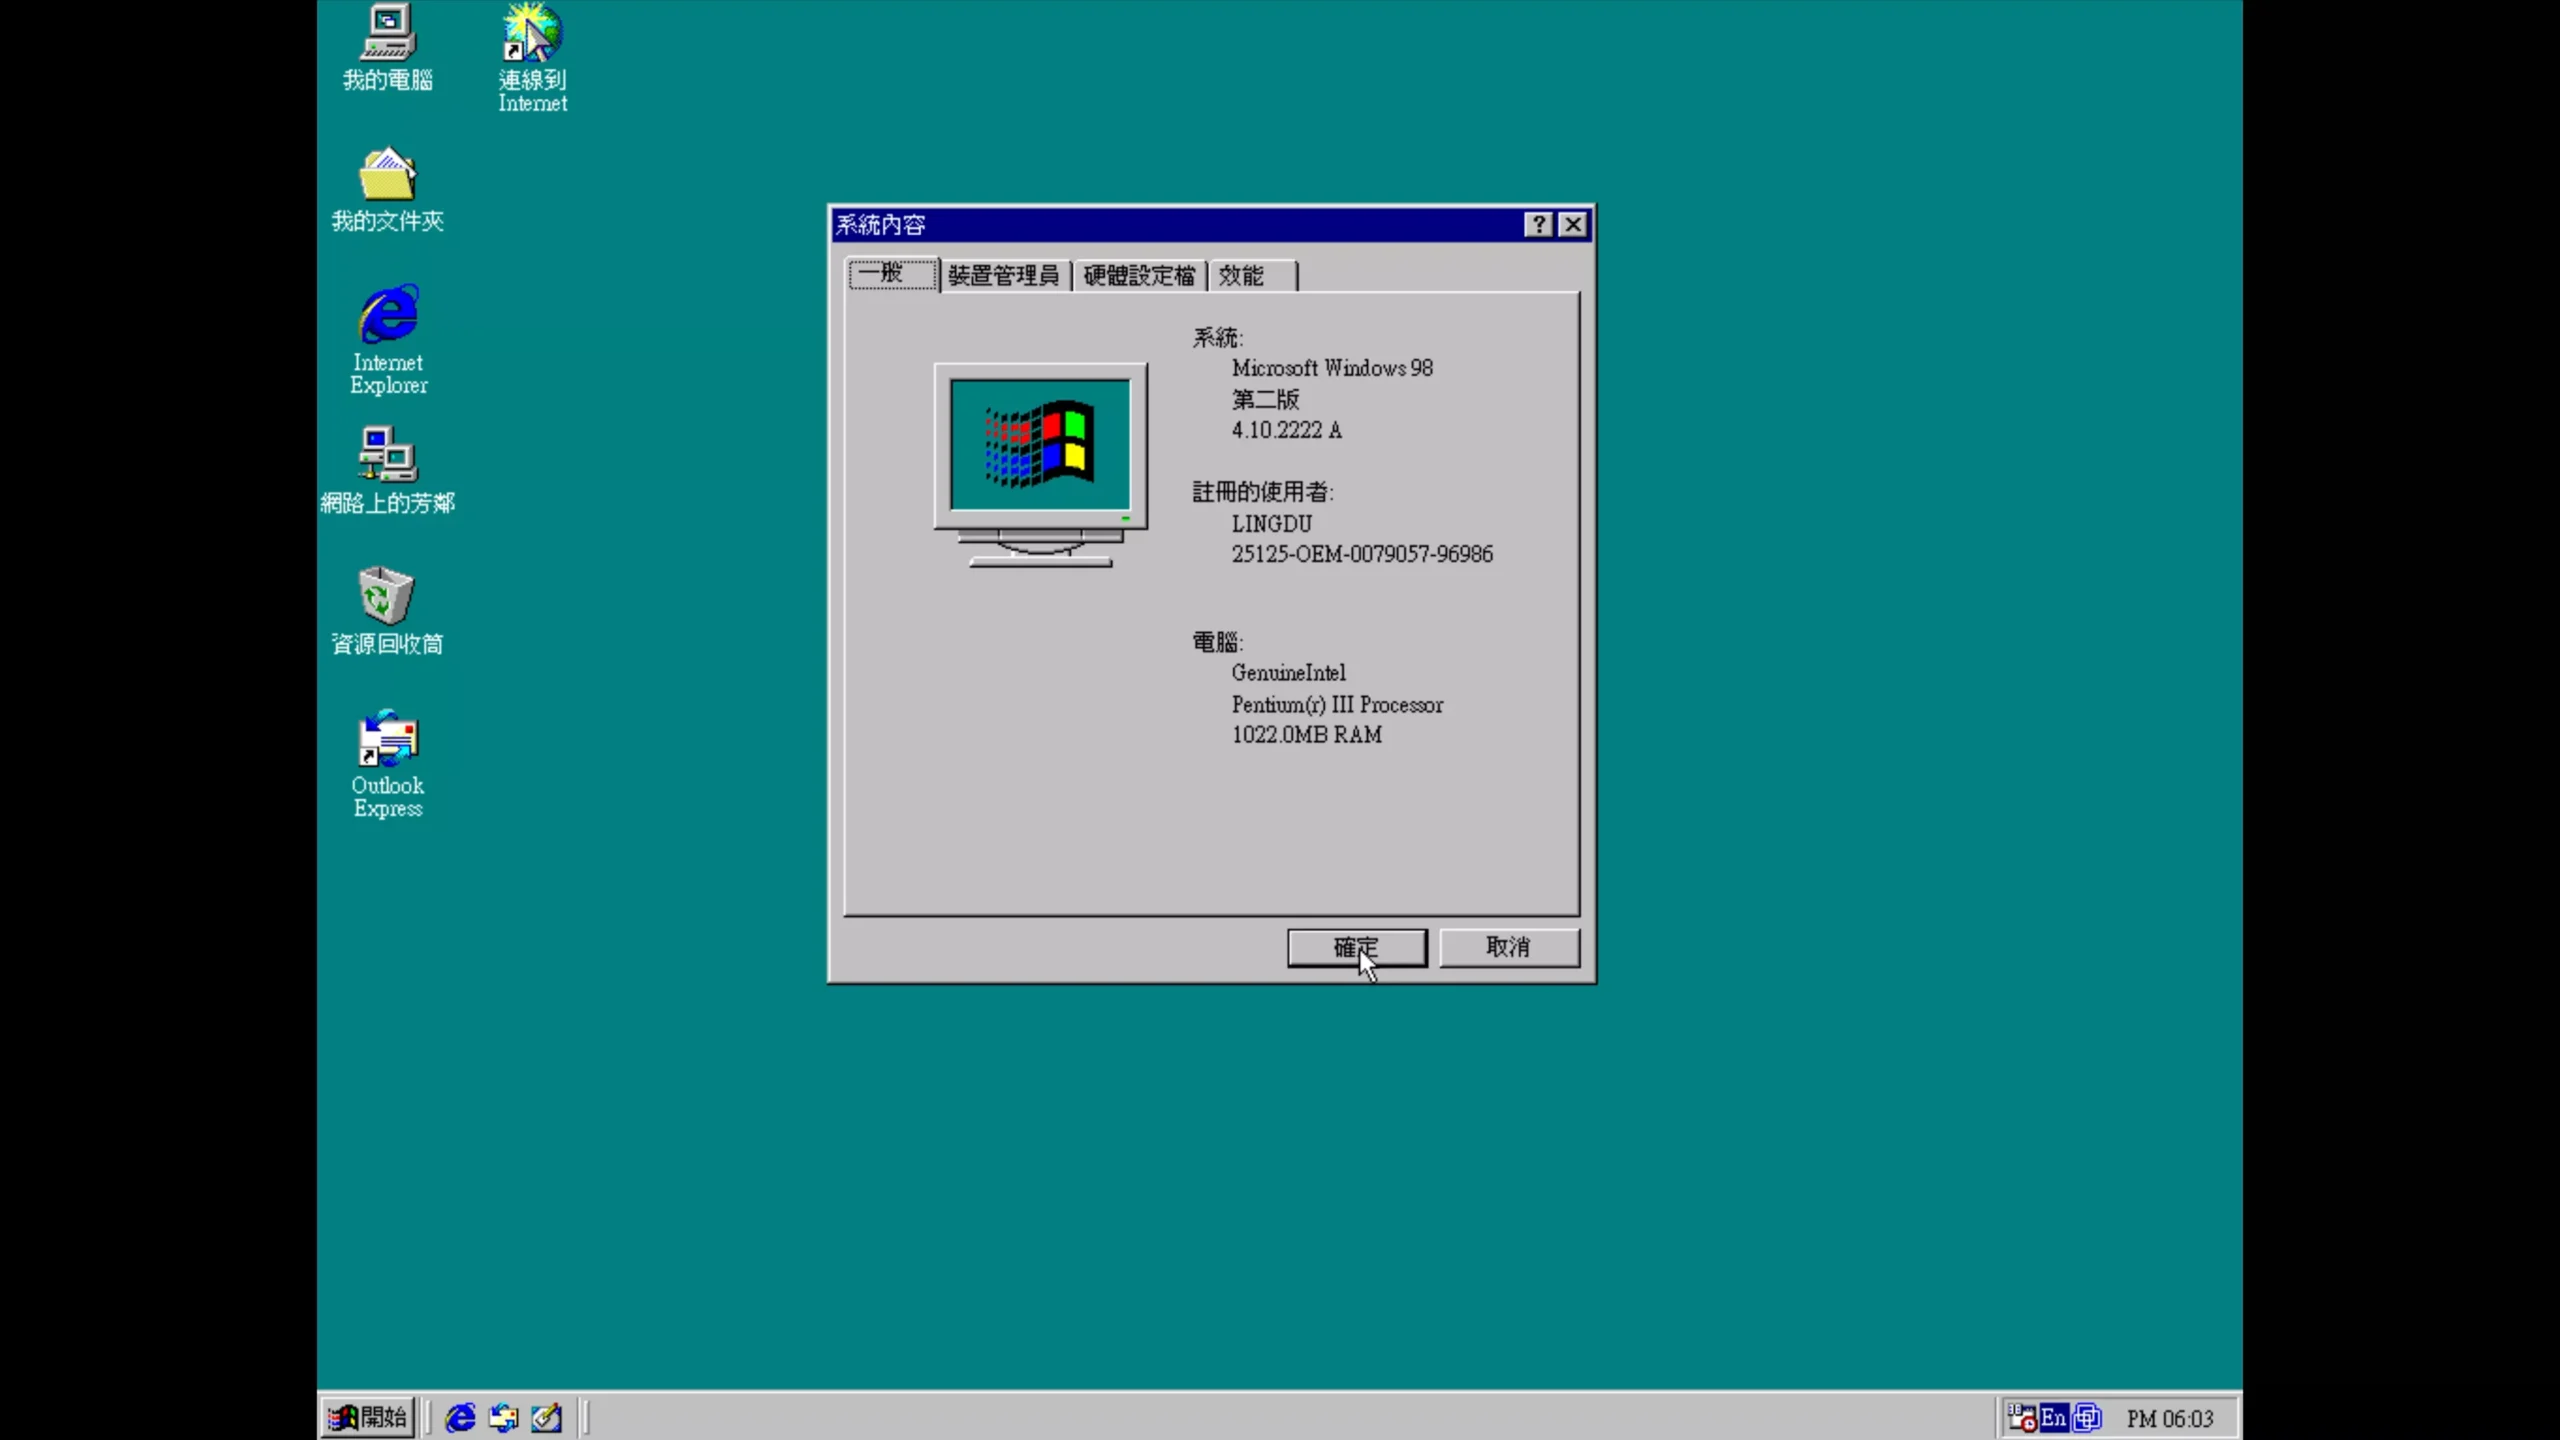The image size is (2560, 1440).
Task: Click the 1022.0MB RAM text
Action: [1307, 735]
